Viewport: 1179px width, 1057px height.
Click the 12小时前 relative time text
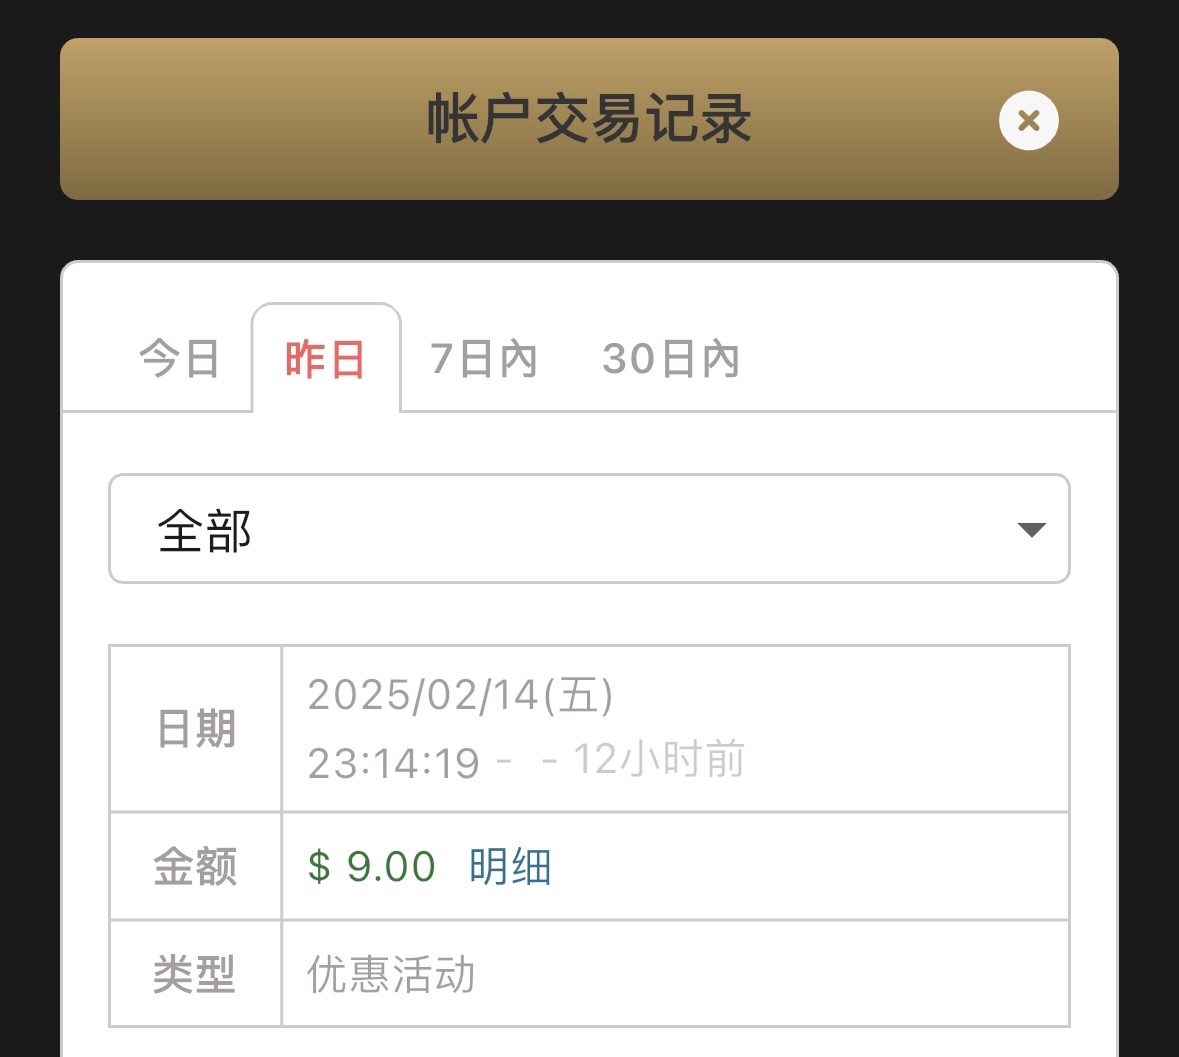[x=659, y=760]
